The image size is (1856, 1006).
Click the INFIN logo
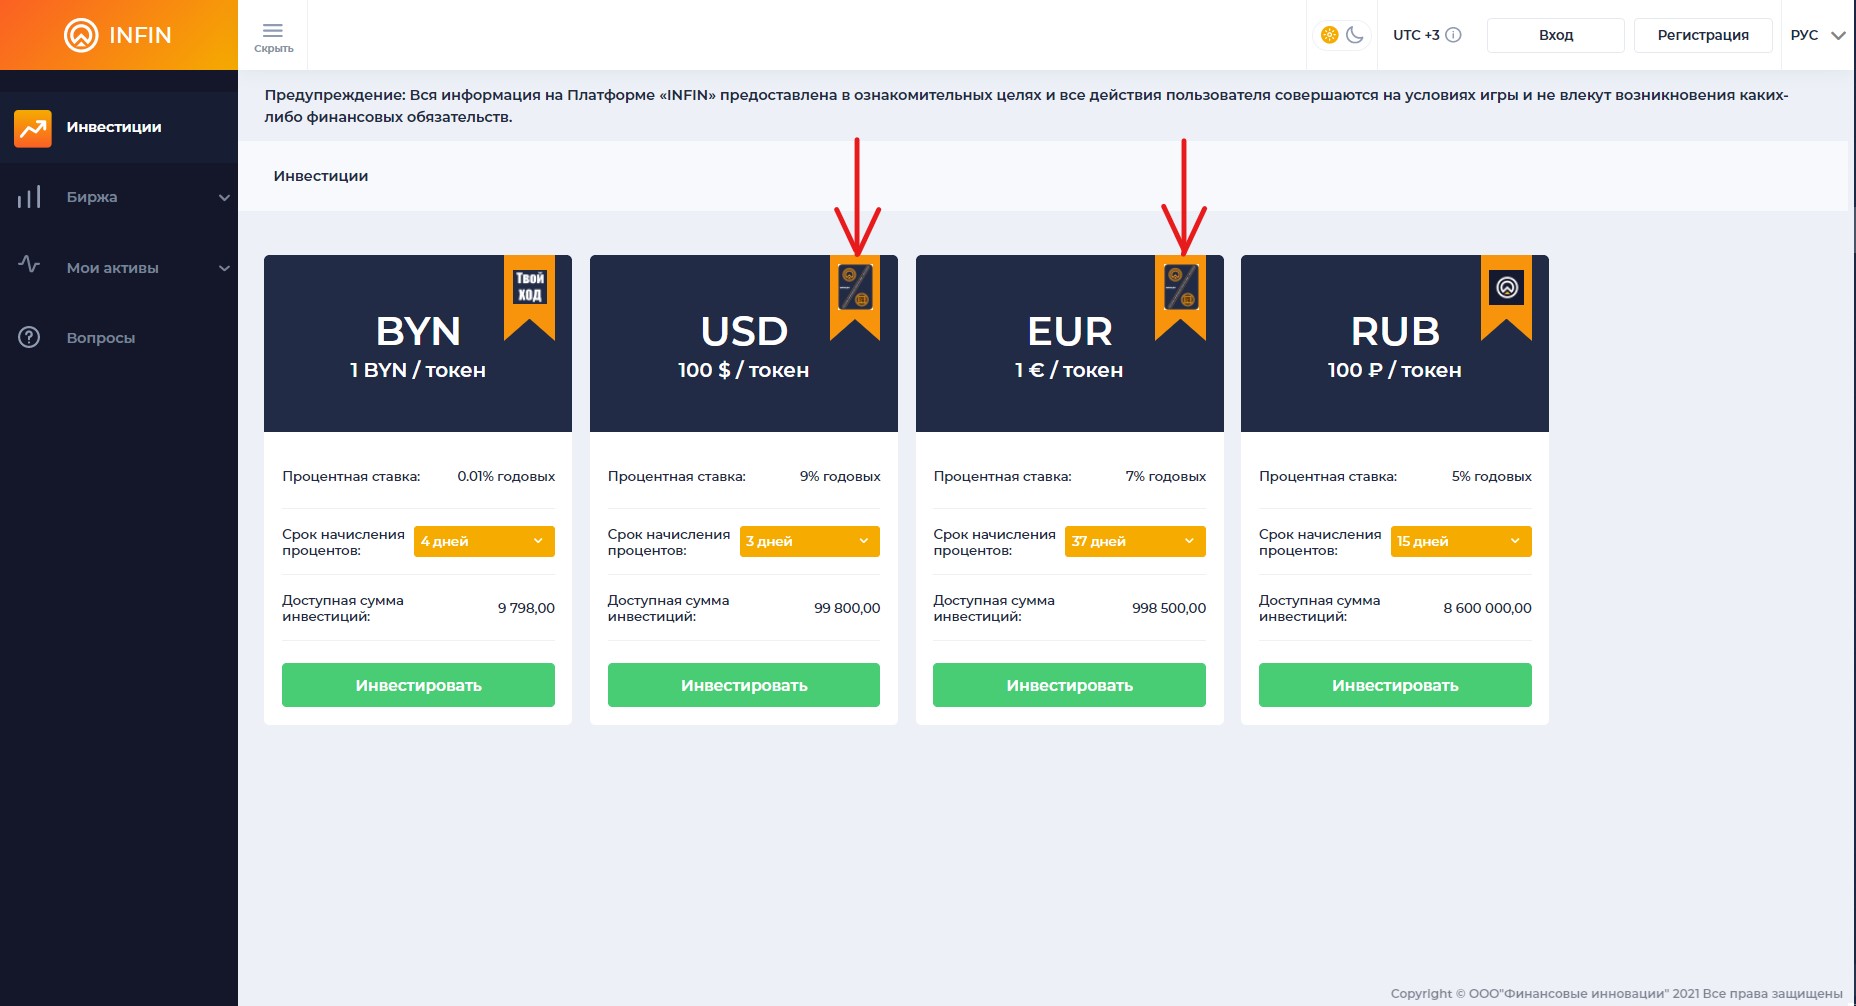118,35
